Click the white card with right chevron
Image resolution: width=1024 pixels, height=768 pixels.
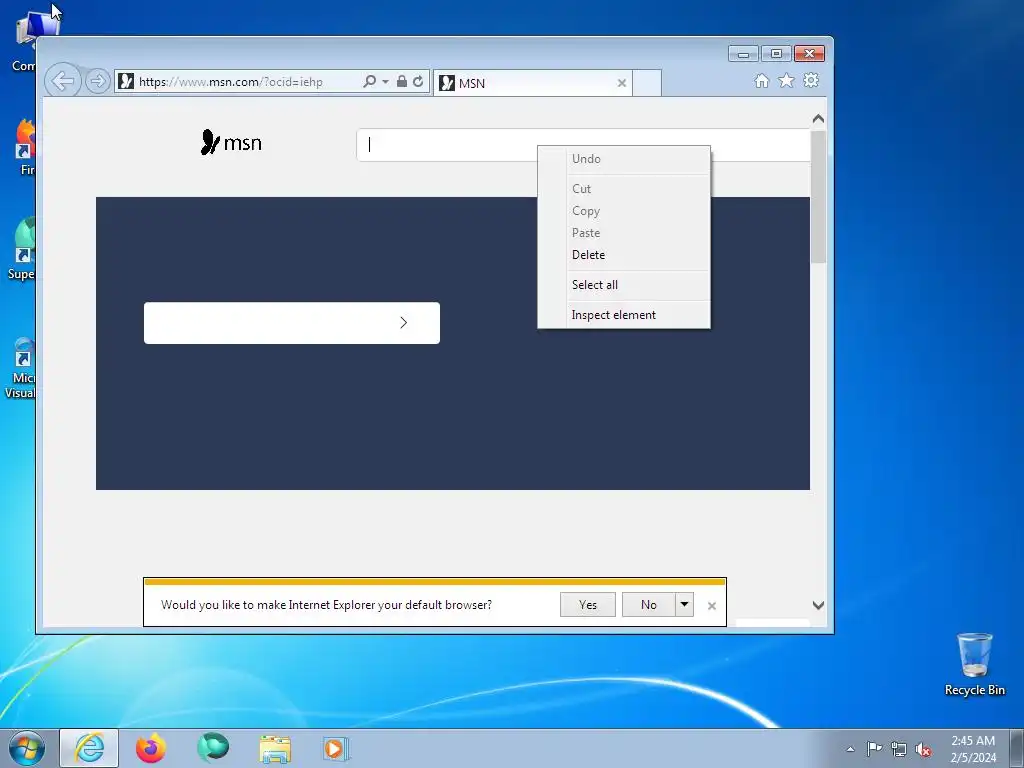[292, 323]
